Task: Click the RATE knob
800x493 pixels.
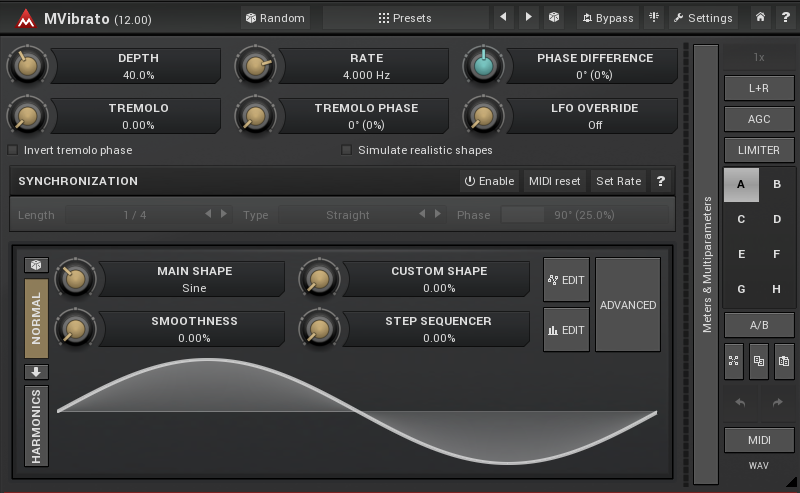Action: tap(256, 66)
